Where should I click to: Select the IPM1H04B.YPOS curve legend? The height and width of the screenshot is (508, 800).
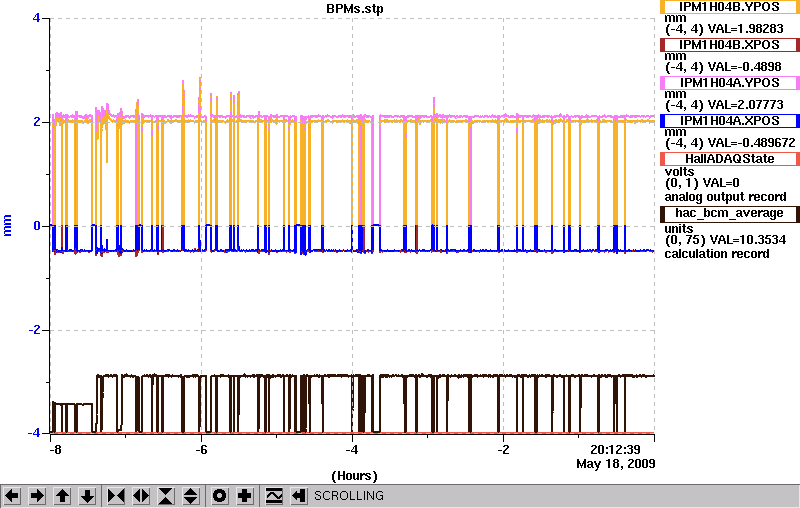tap(730, 7)
